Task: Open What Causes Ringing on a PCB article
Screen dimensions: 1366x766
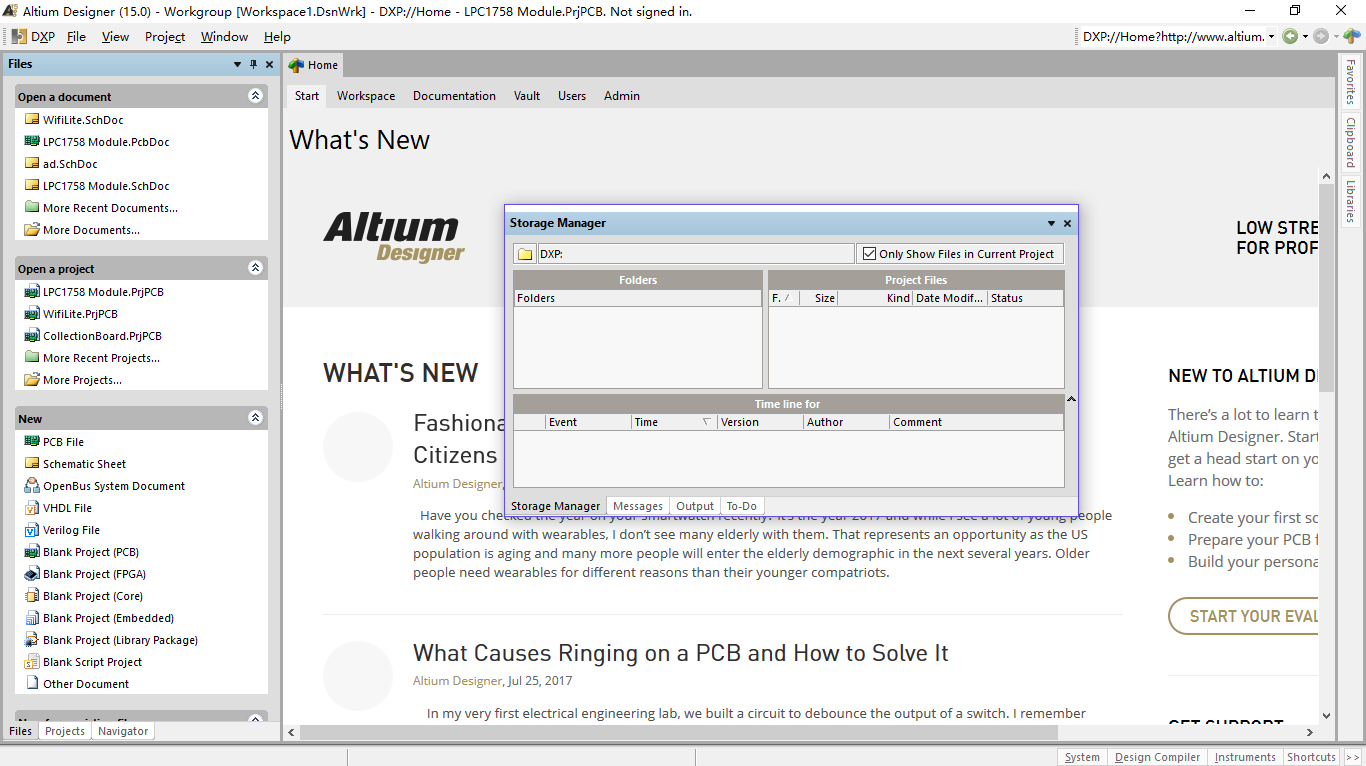Action: 681,653
